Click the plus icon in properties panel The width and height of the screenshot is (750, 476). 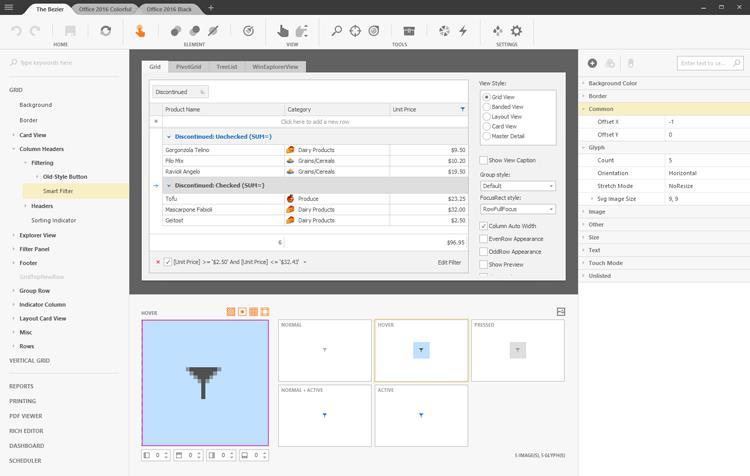coord(592,63)
